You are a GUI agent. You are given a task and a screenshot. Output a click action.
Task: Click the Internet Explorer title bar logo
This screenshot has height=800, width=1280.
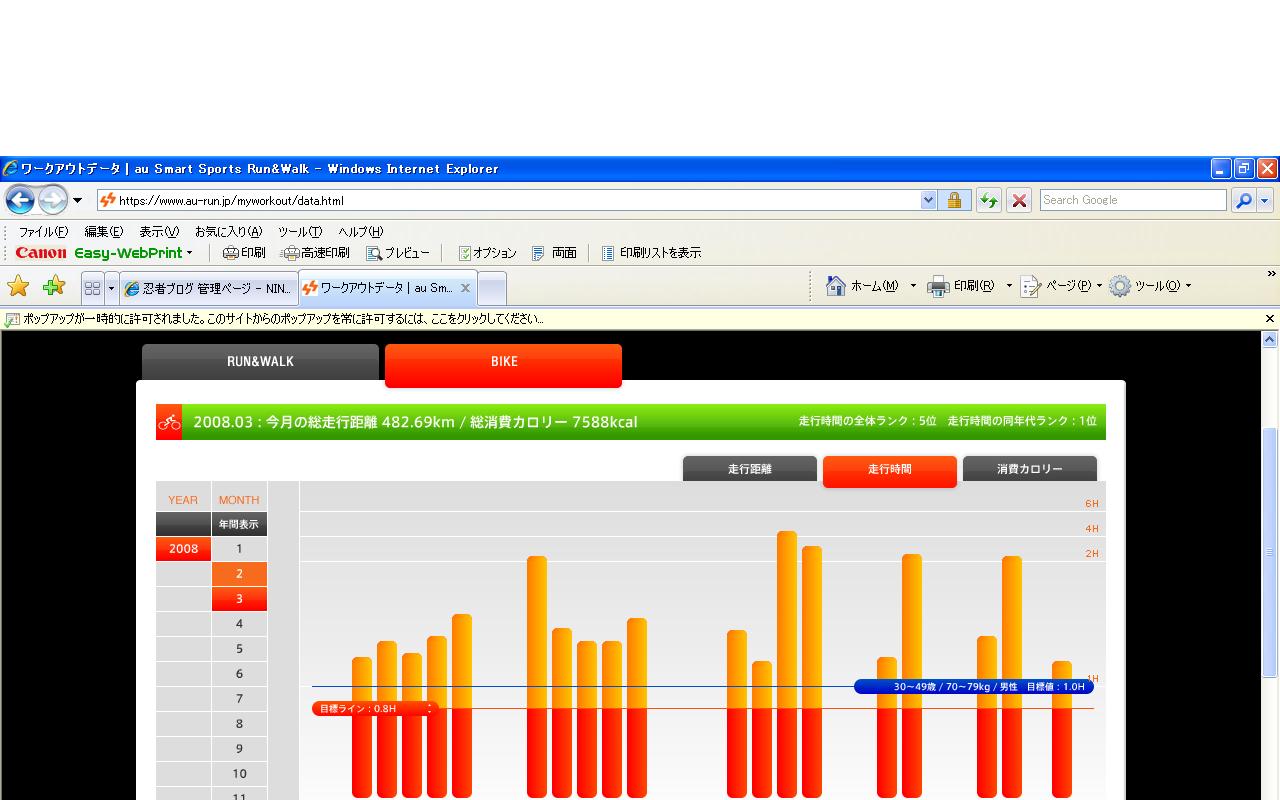[10, 169]
